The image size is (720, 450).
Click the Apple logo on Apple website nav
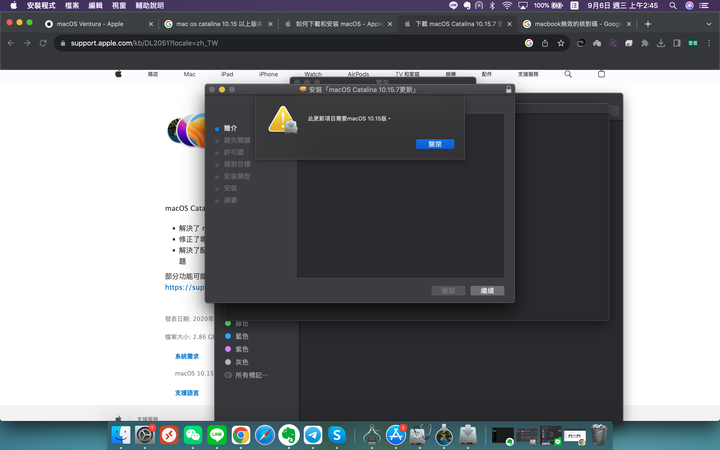[118, 74]
